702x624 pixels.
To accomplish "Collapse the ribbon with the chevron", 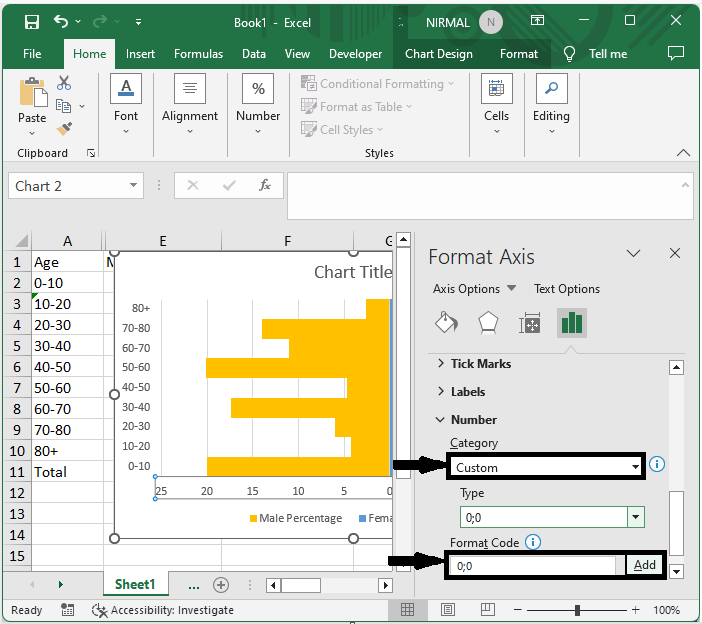I will [683, 153].
